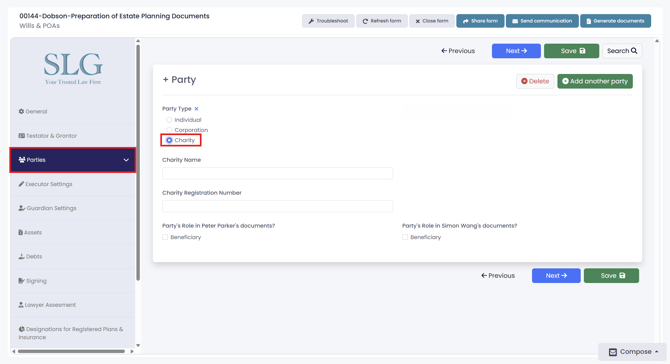
Task: Click Debts icon in sidebar
Action: [21, 256]
